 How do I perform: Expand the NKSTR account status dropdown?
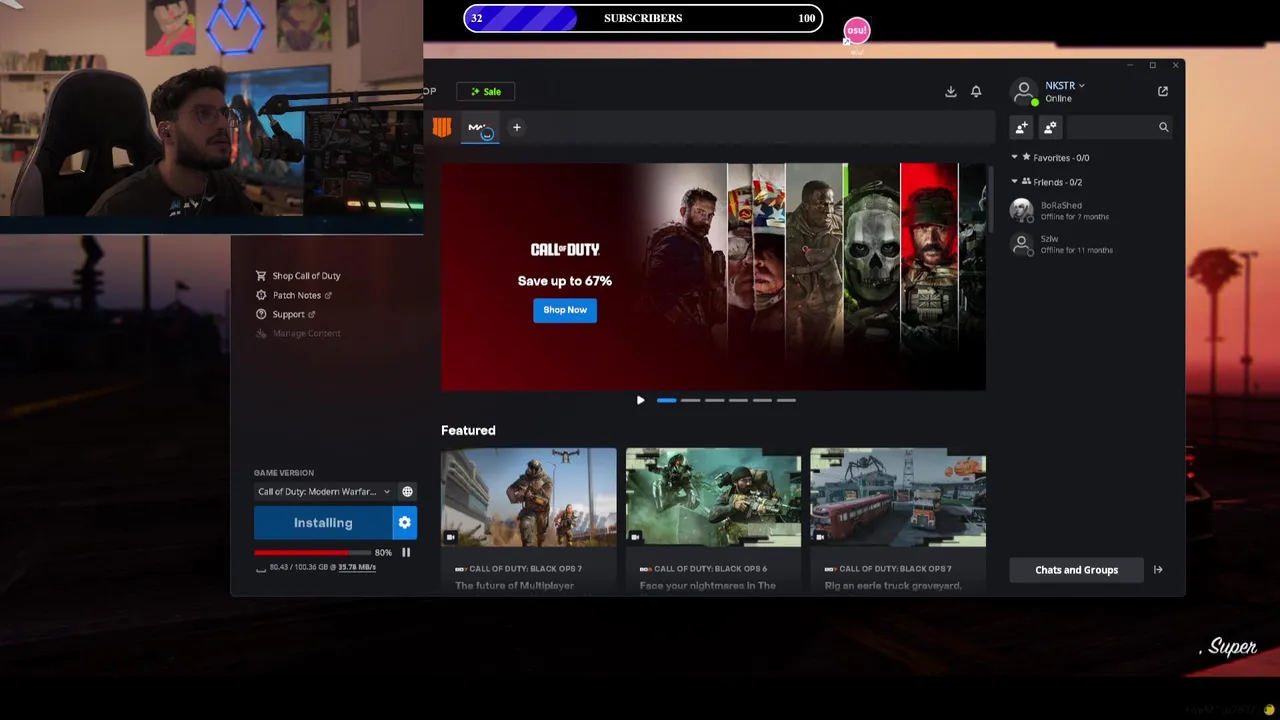coord(1065,86)
